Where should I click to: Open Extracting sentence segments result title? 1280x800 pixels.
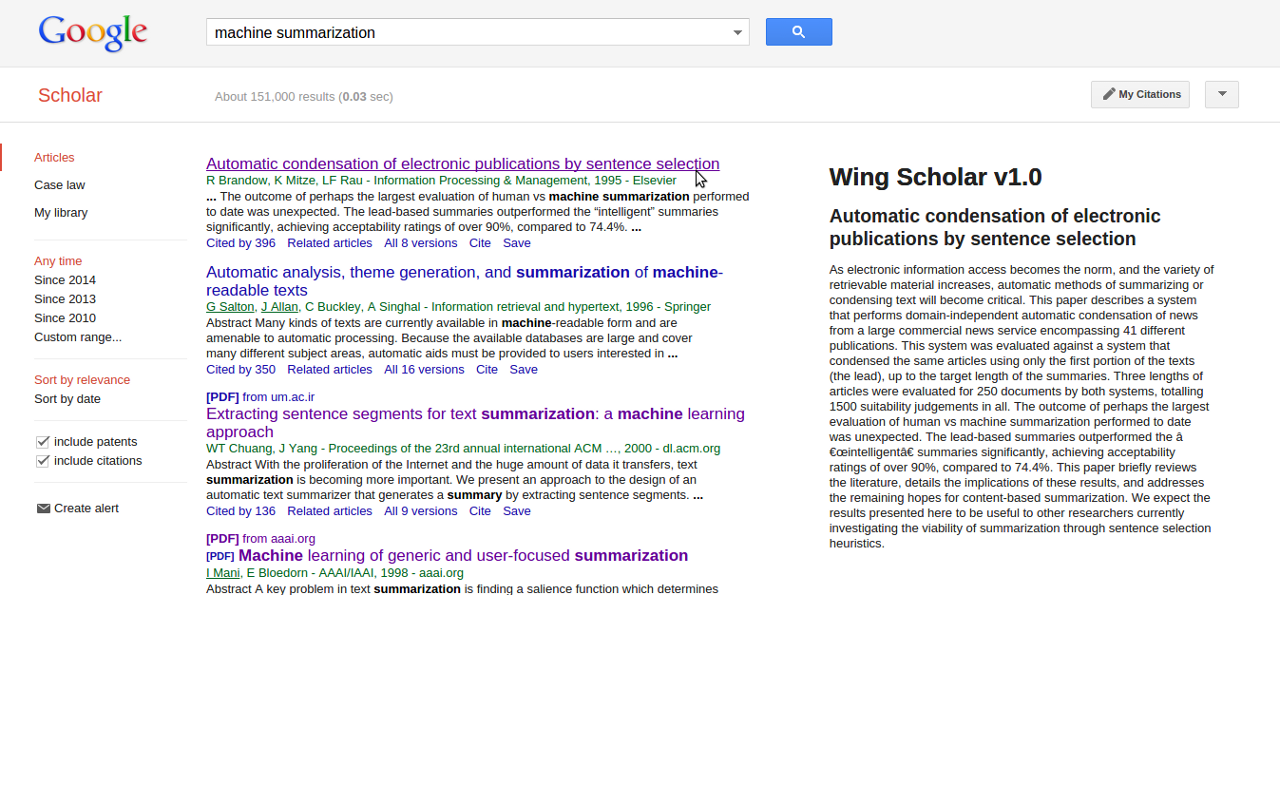click(x=475, y=423)
